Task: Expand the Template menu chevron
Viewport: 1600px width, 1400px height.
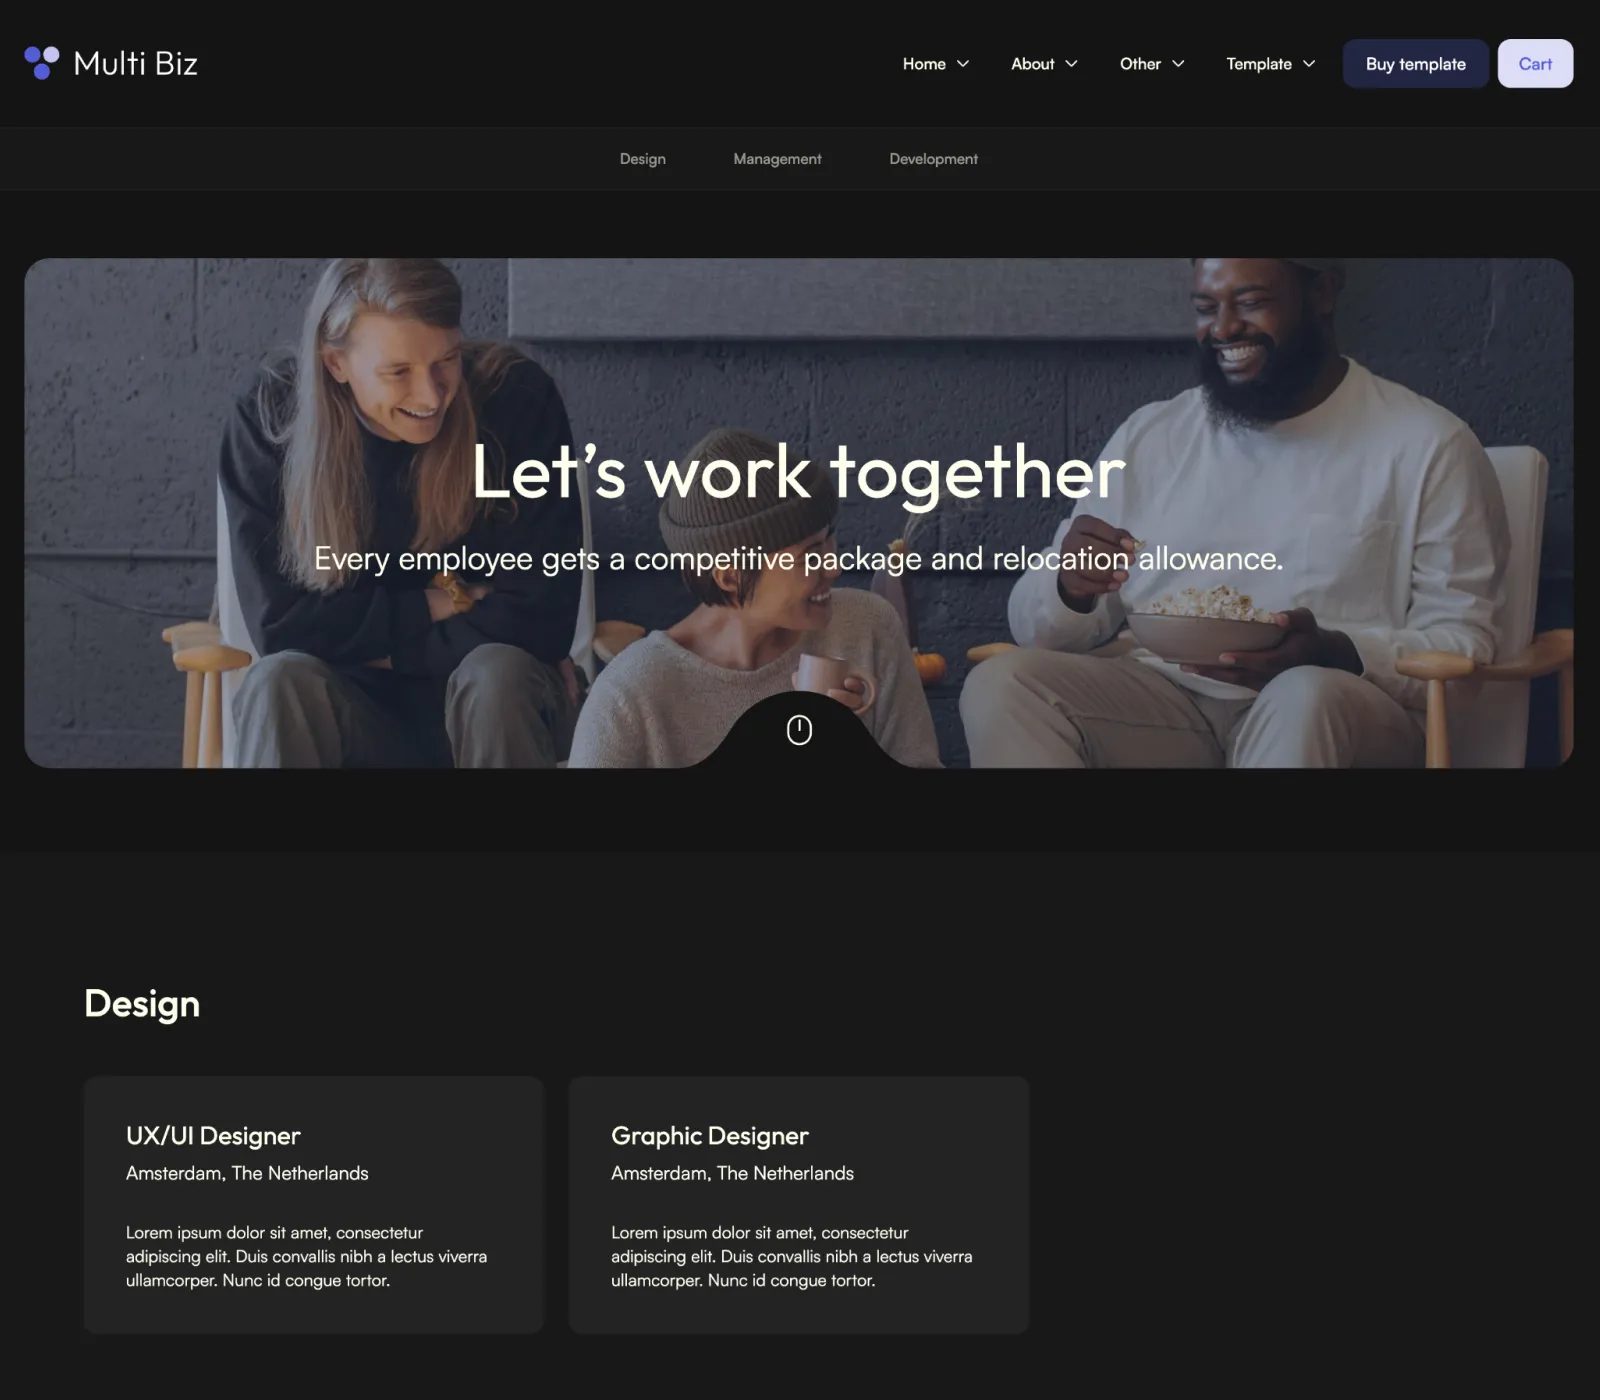Action: [x=1309, y=64]
